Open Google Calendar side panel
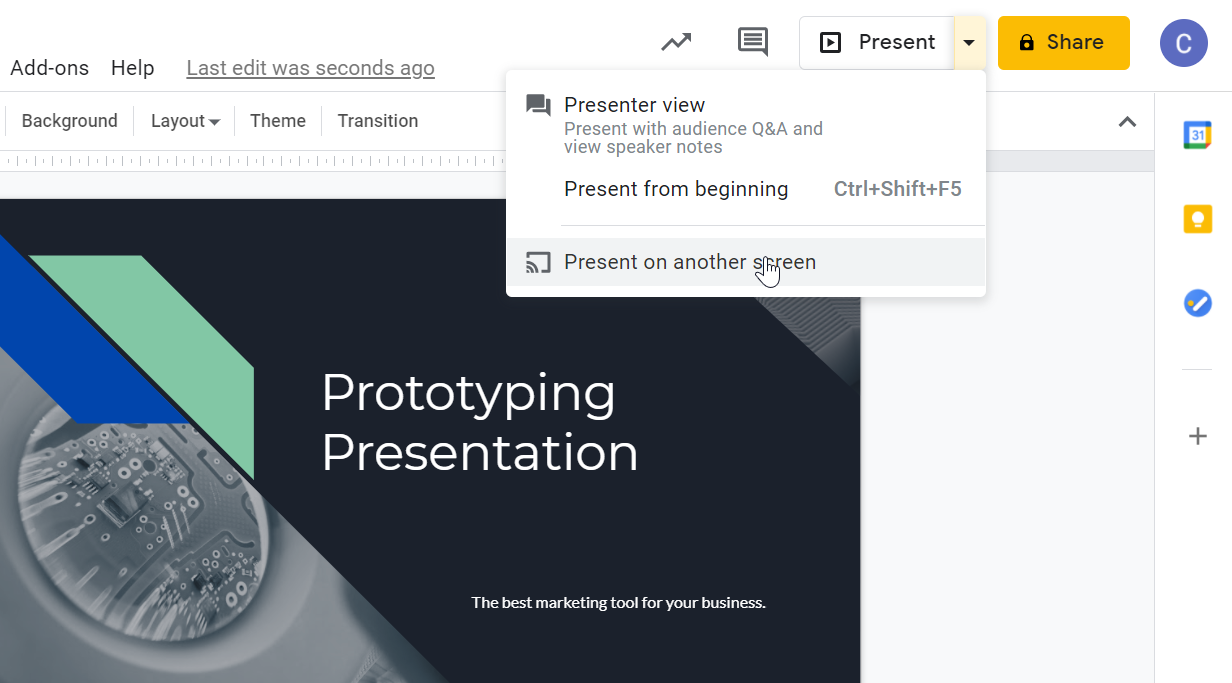The width and height of the screenshot is (1232, 683). [1197, 134]
